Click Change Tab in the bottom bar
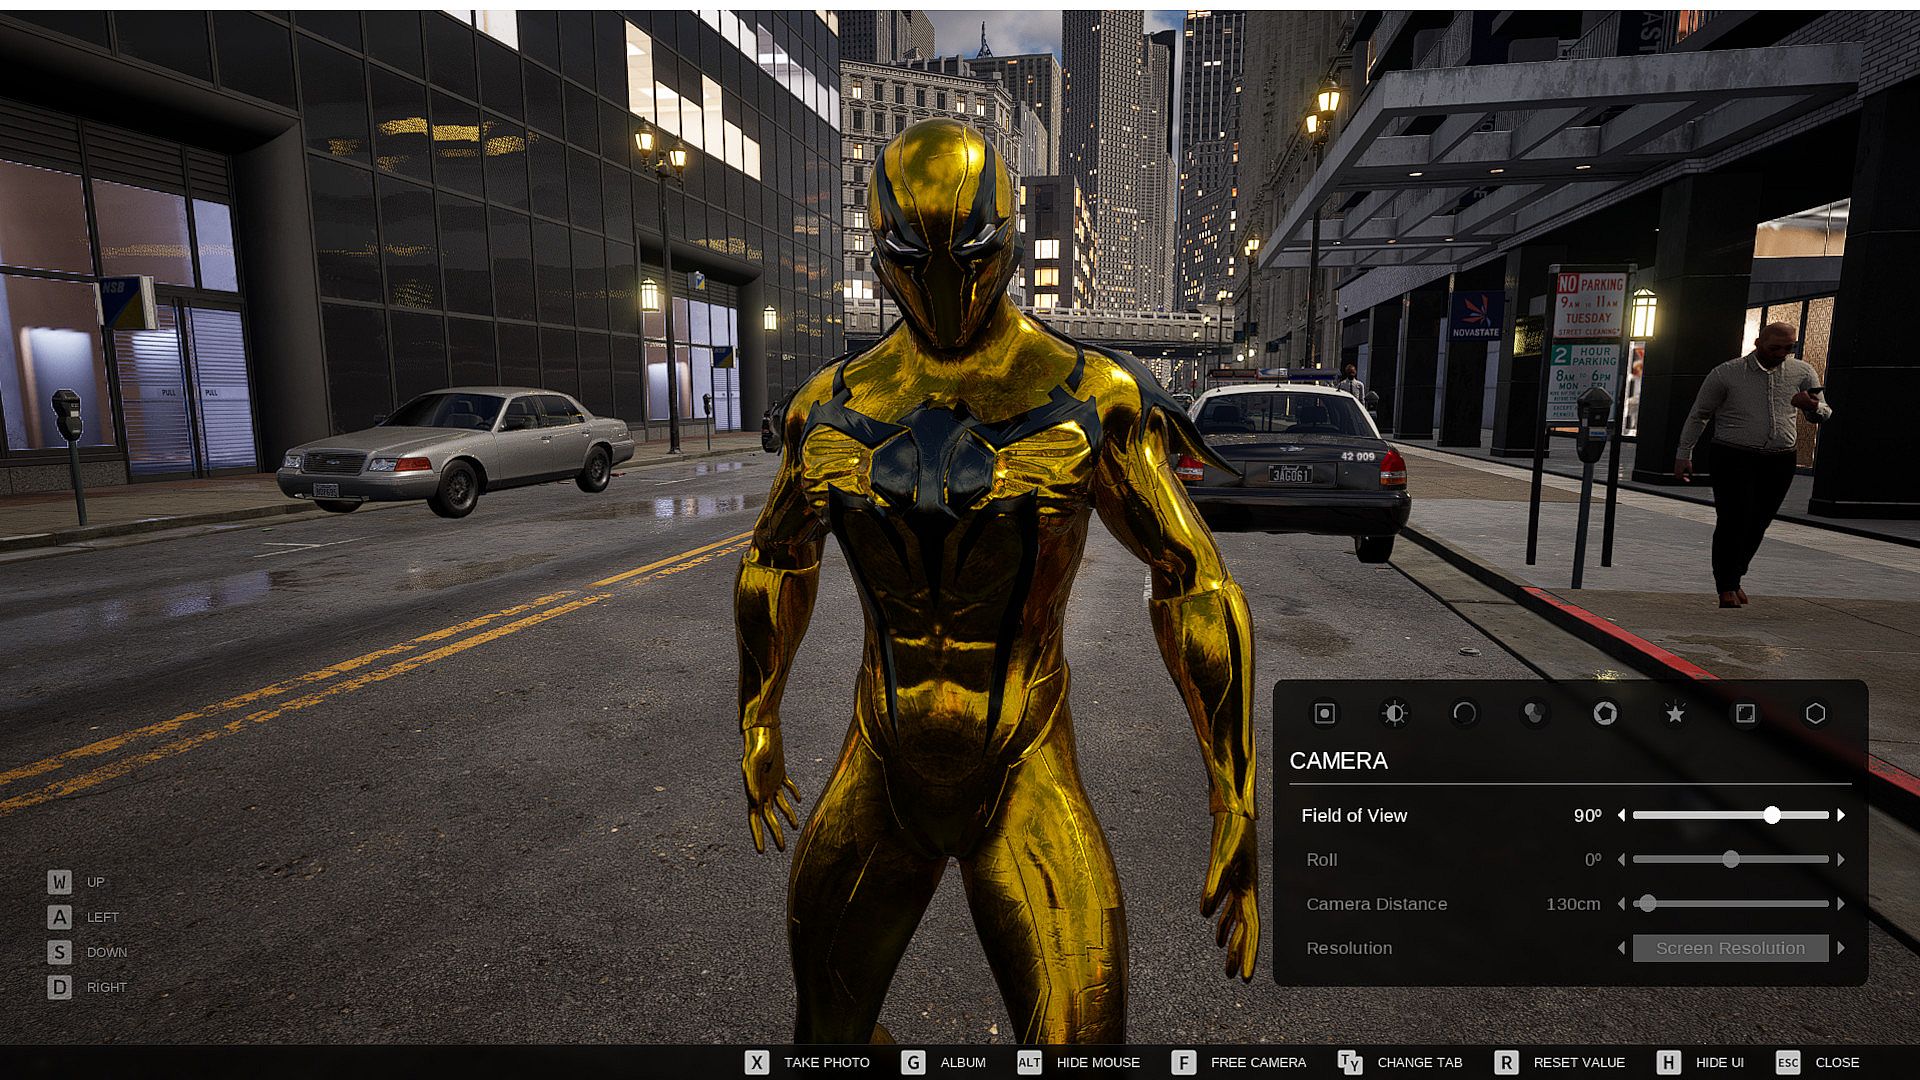This screenshot has width=1920, height=1080. pos(1400,1062)
